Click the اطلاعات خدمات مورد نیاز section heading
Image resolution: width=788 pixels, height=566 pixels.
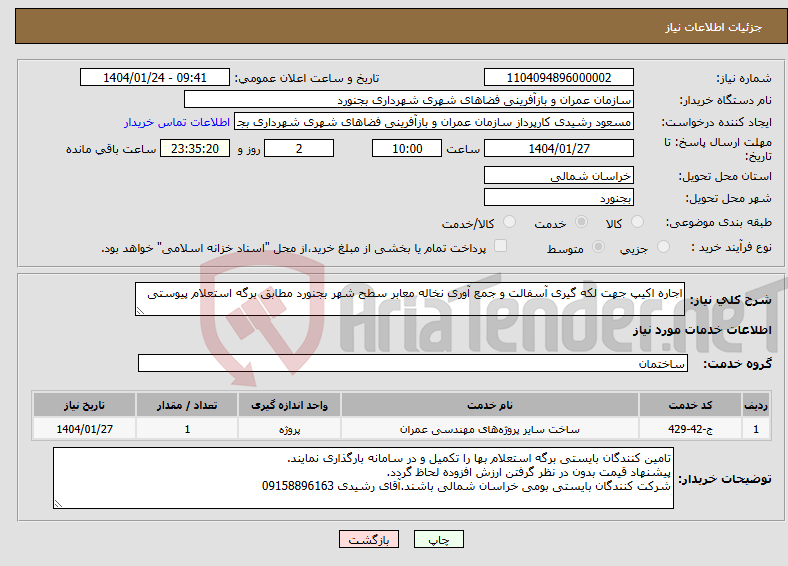[702, 330]
